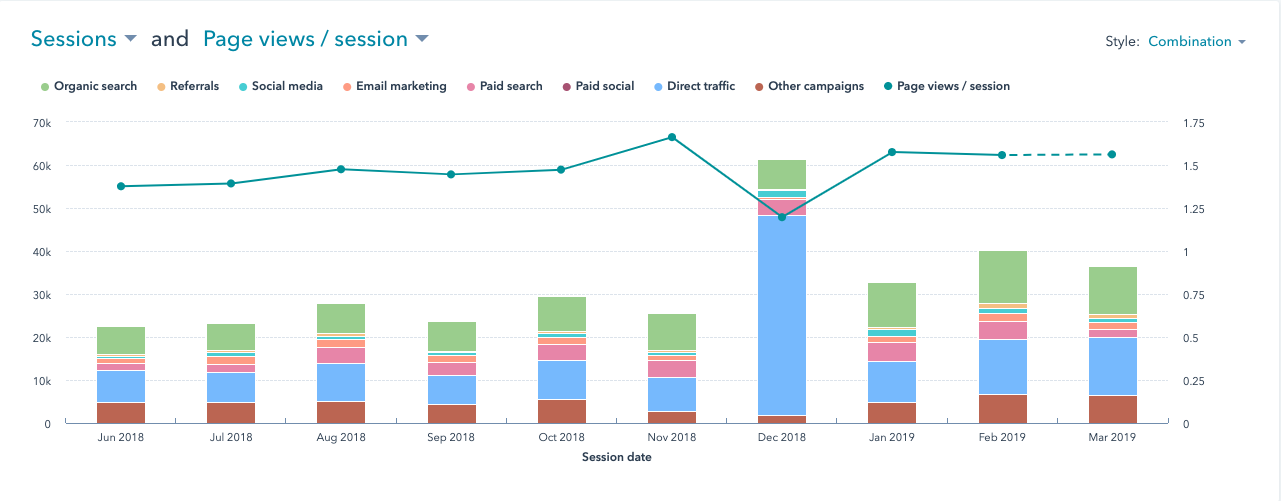This screenshot has height=501, width=1281.
Task: Select the Jun 2018 other campaigns segment
Action: click(x=121, y=413)
